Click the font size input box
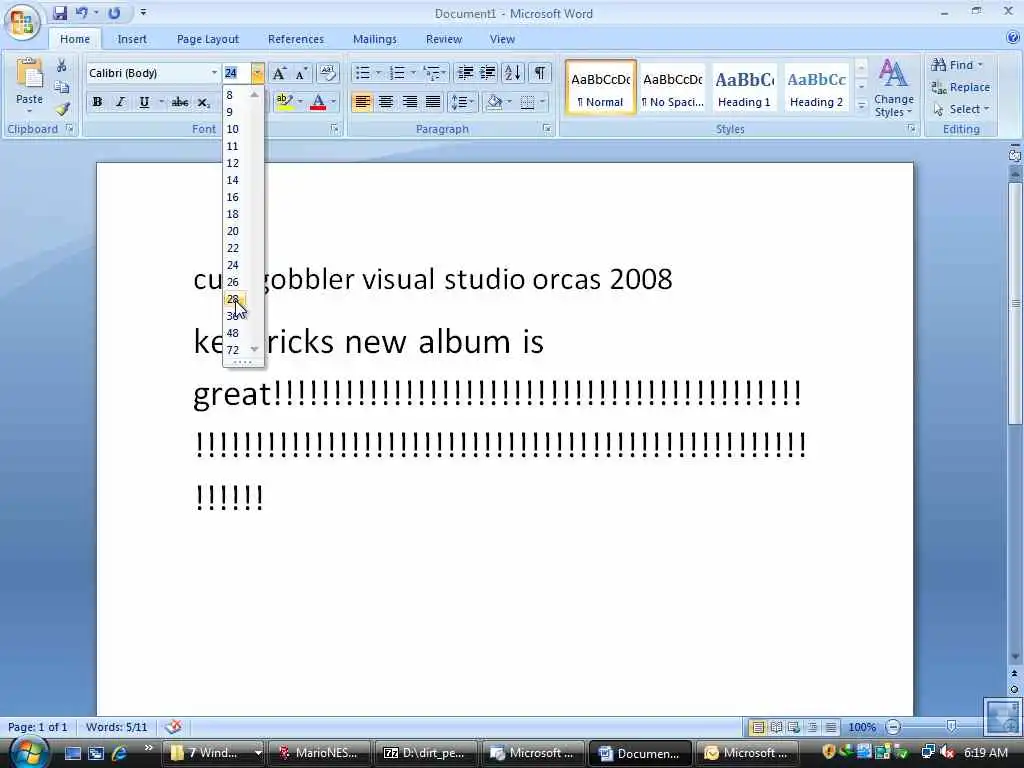The height and width of the screenshot is (768, 1024). click(x=236, y=73)
